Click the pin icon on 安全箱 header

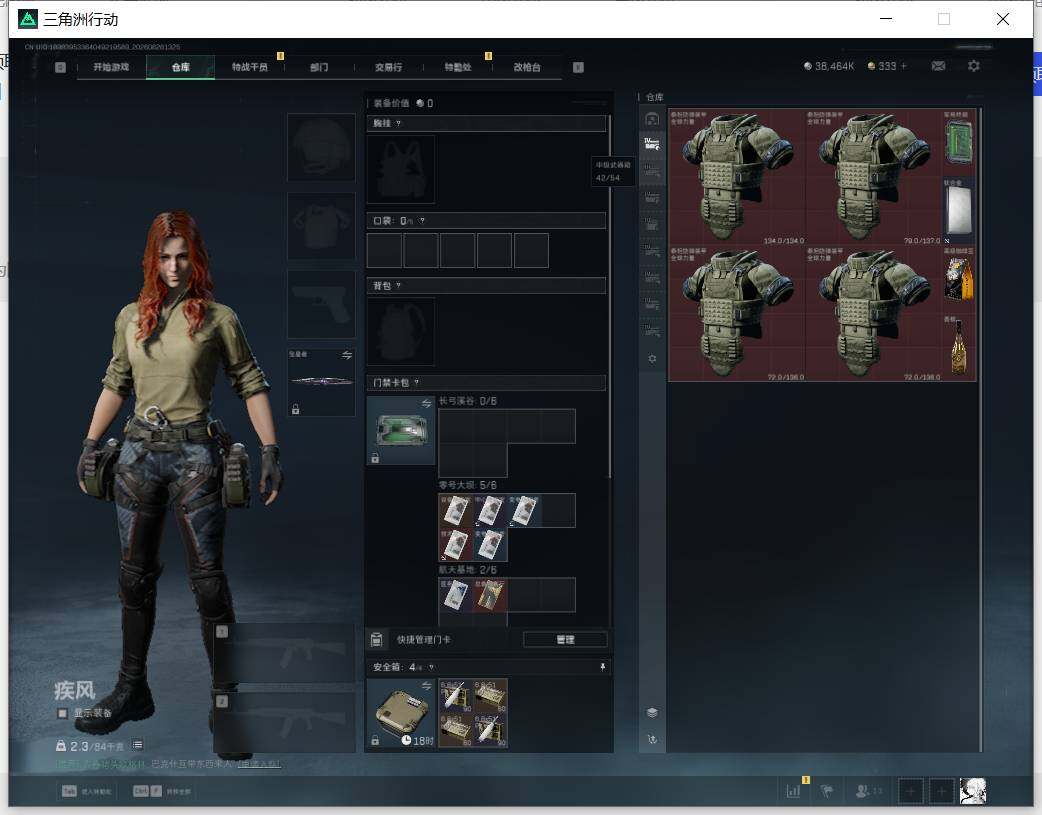[x=603, y=667]
